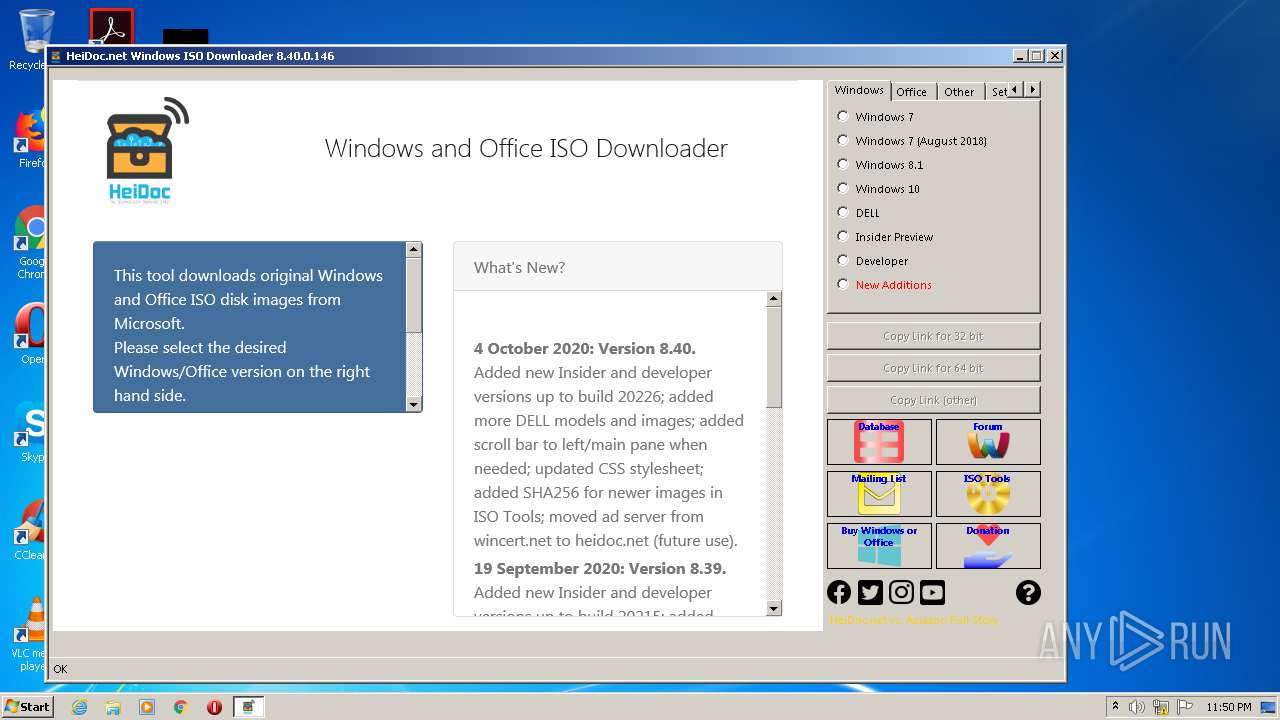The width and height of the screenshot is (1280, 720).
Task: Open the Mailing List envelope button
Action: point(879,494)
